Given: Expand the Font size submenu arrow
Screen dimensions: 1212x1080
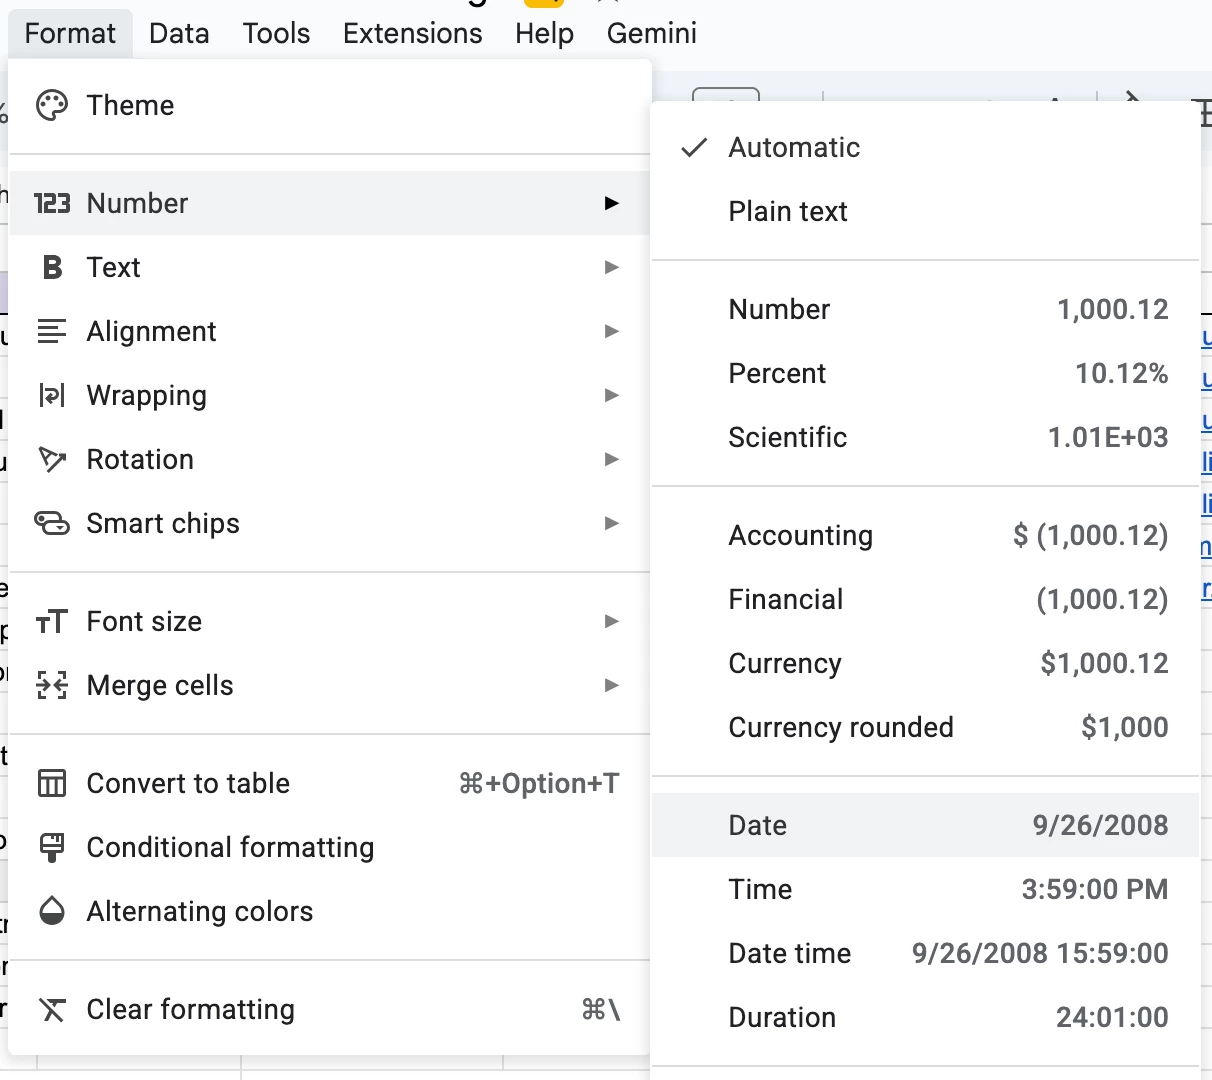Looking at the screenshot, I should click(612, 621).
